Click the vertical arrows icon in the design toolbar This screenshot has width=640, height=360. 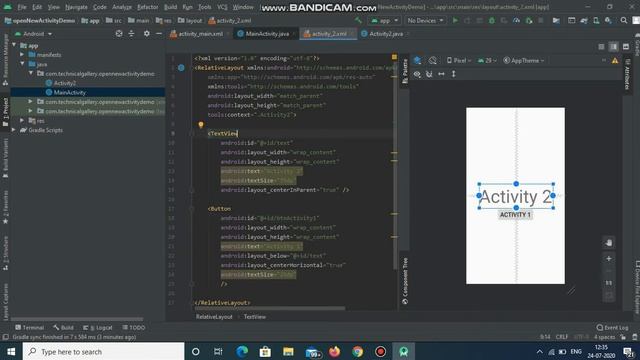click(x=453, y=74)
